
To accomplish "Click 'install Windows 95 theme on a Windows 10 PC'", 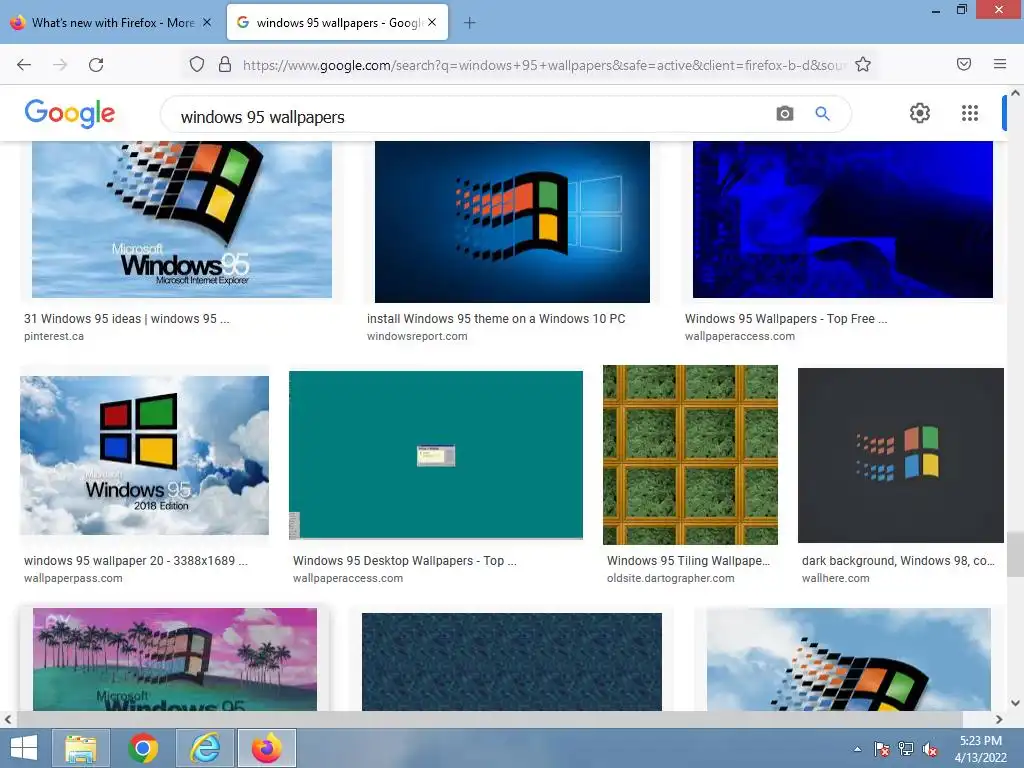I will coord(496,319).
